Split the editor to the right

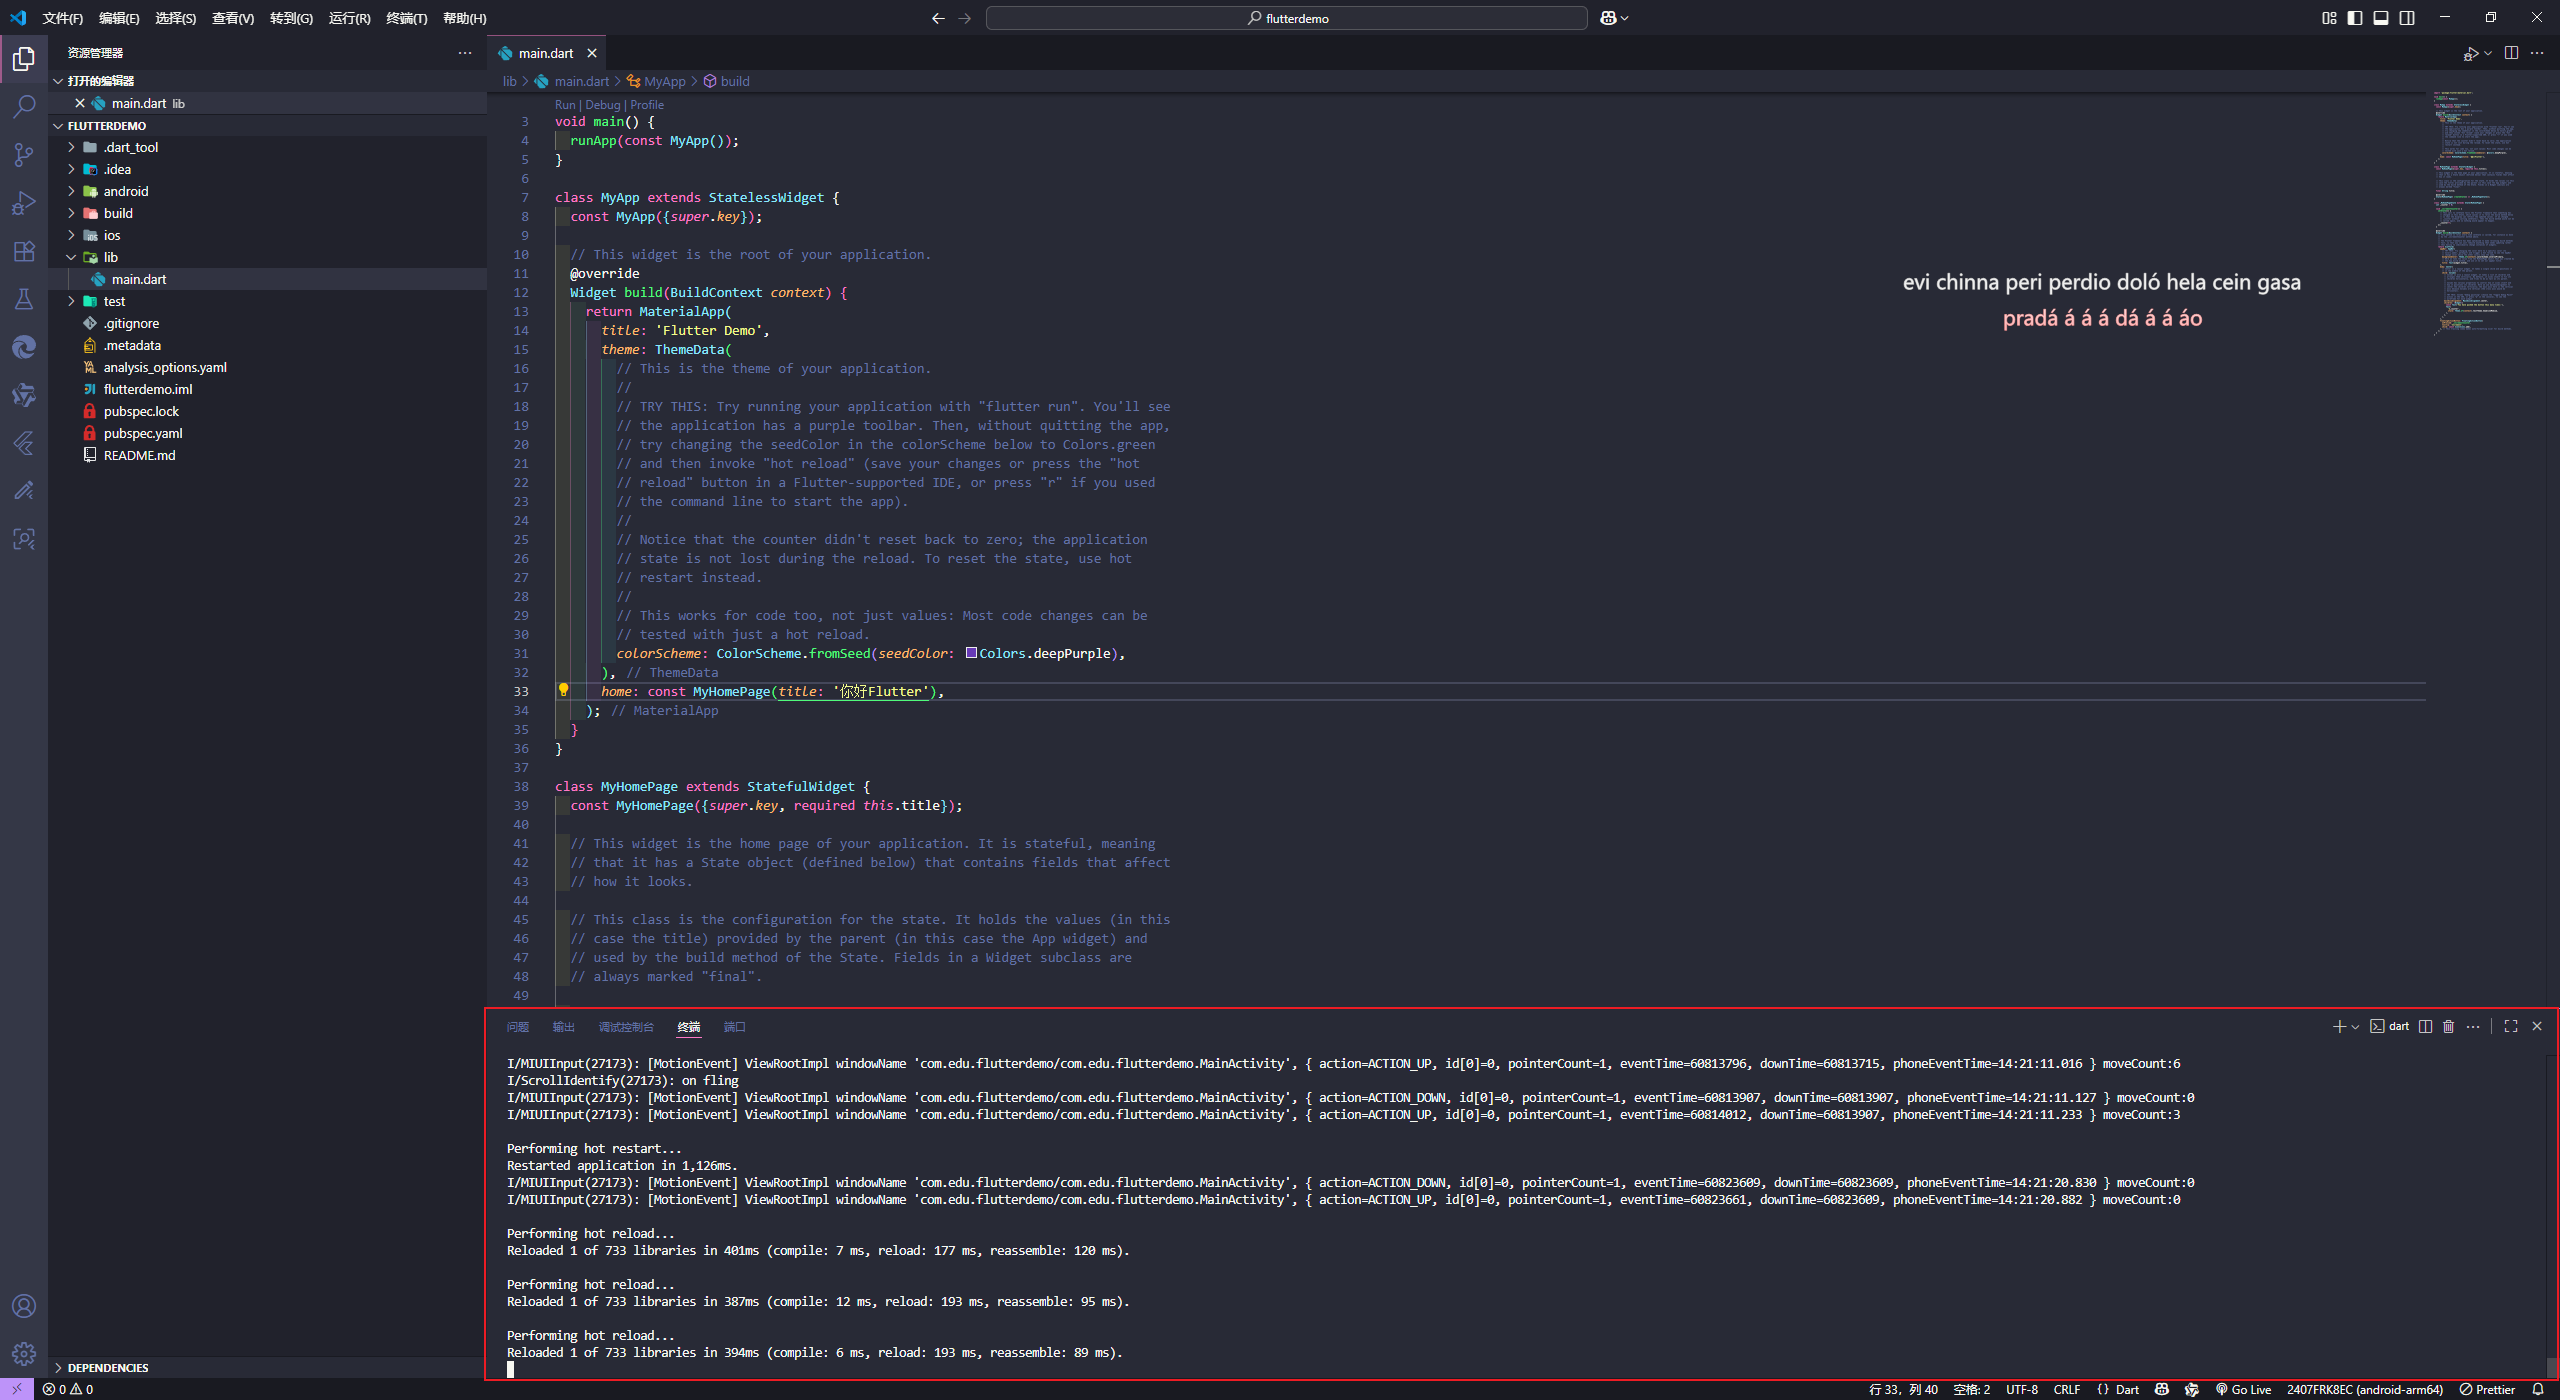[2511, 53]
